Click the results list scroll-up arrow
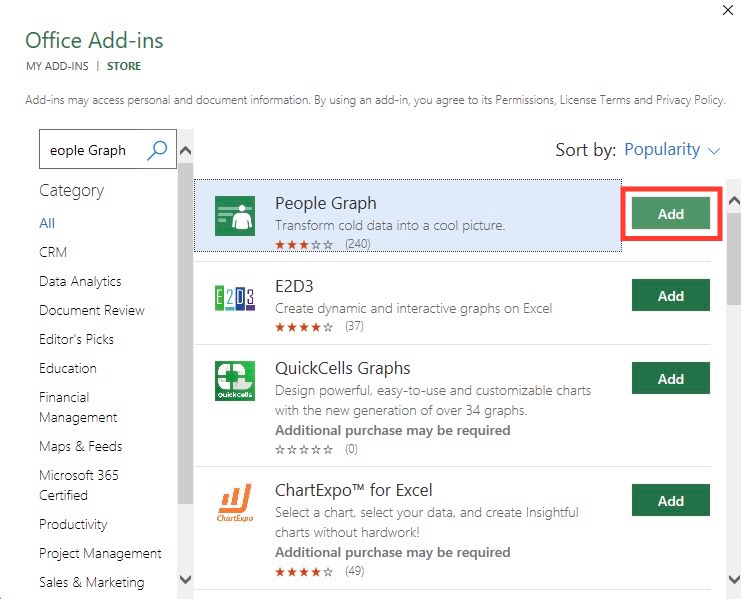 click(734, 201)
